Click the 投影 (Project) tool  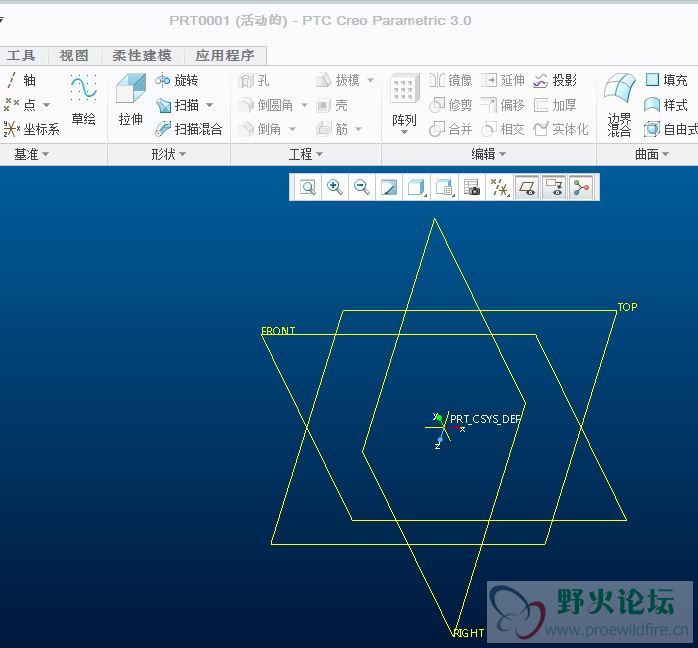click(555, 80)
